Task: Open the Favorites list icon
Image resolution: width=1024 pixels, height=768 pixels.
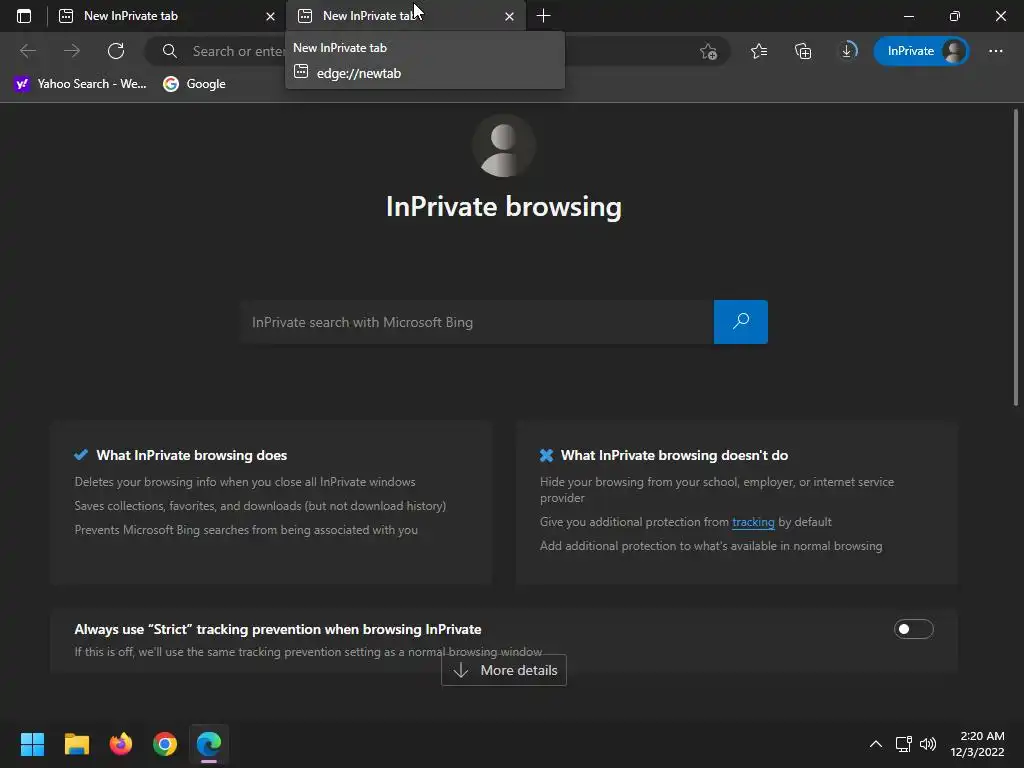Action: tap(759, 51)
